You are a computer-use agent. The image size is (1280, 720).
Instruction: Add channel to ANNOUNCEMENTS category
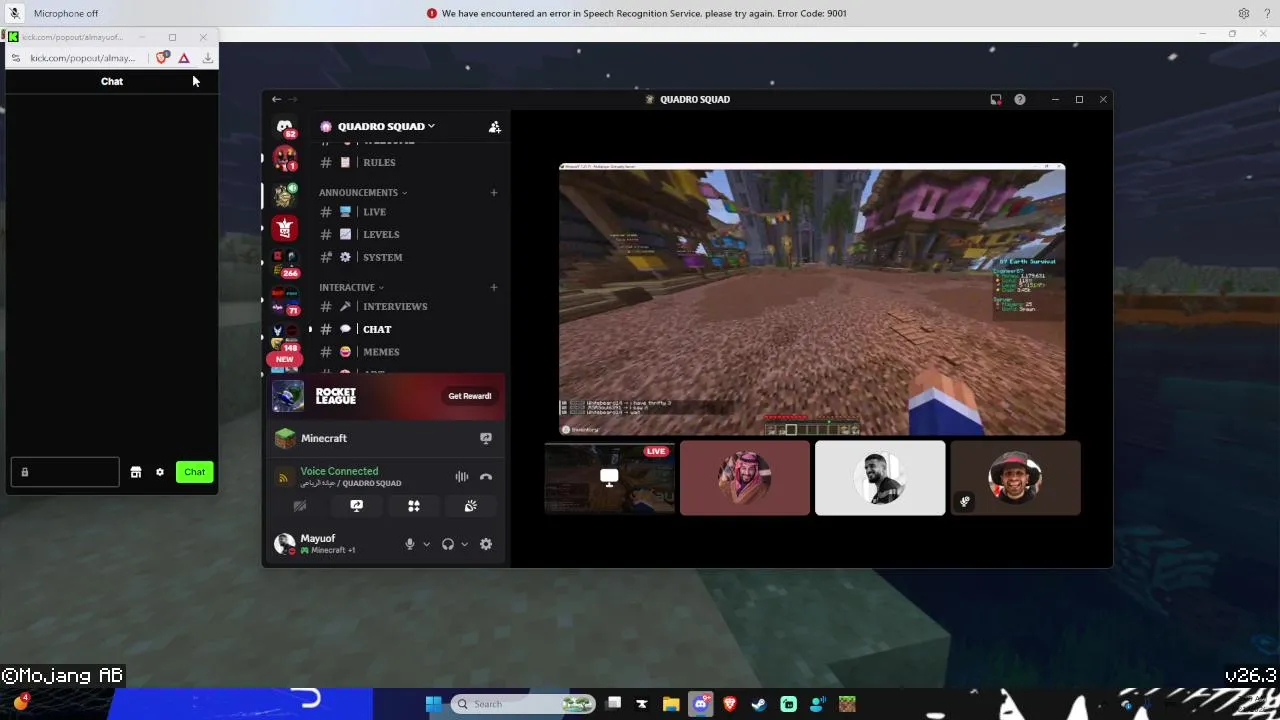493,192
